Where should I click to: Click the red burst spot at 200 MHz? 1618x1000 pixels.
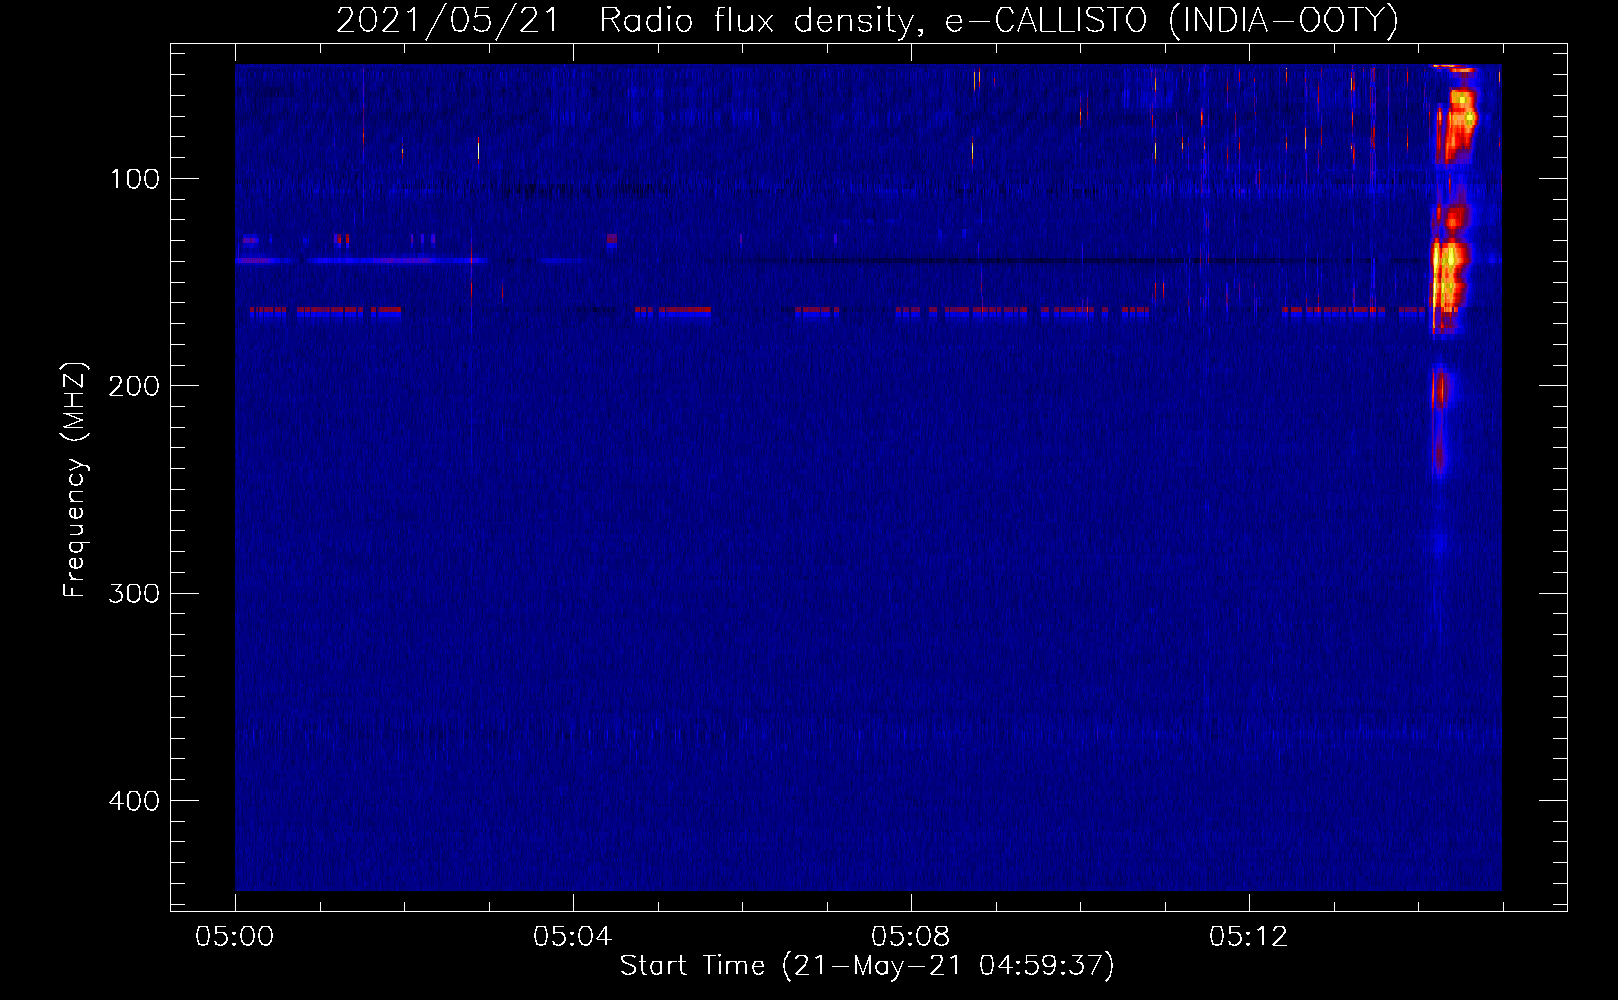click(x=1440, y=387)
